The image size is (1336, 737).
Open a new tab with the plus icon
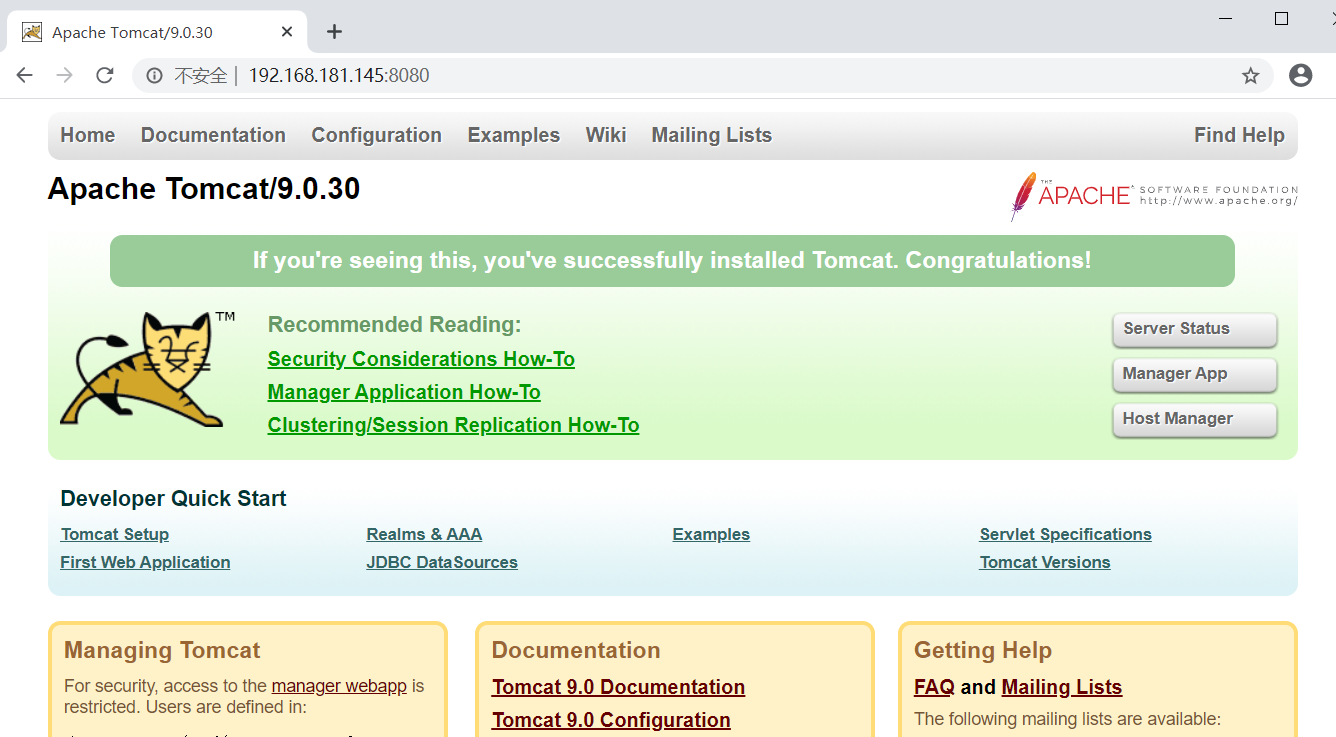coord(334,32)
